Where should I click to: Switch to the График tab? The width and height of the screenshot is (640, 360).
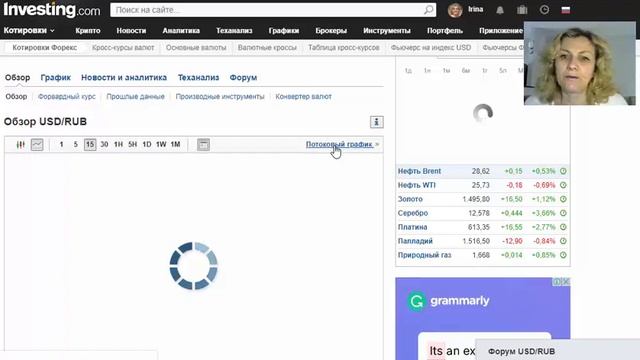(56, 78)
